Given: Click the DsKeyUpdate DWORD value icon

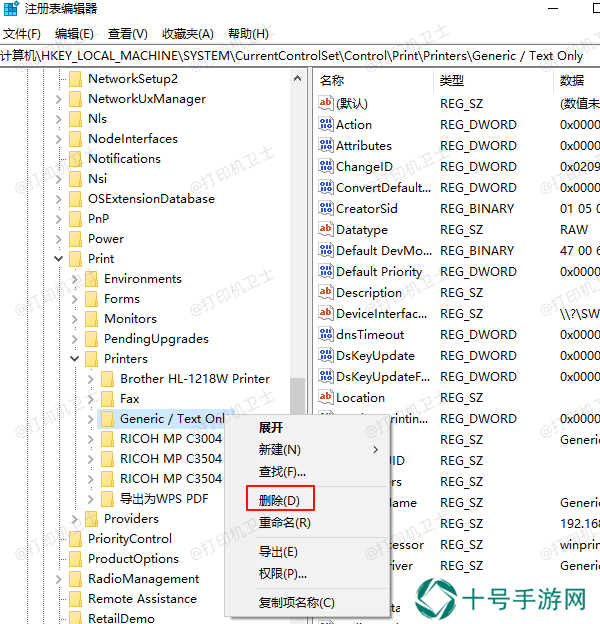Looking at the screenshot, I should [x=325, y=355].
